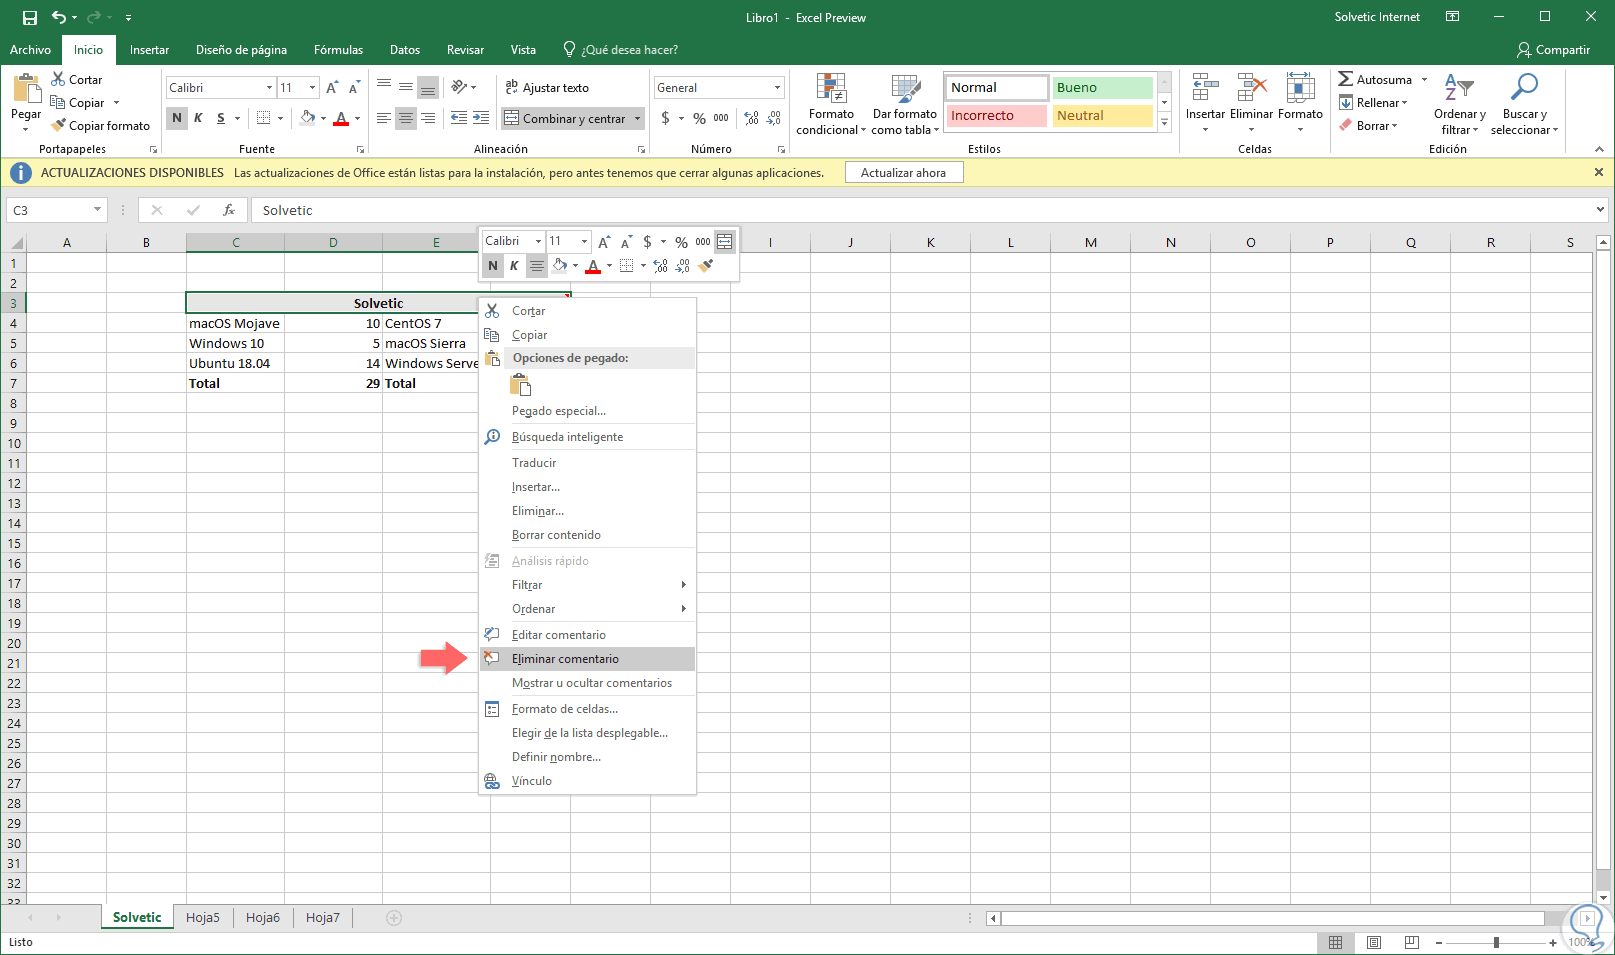This screenshot has height=955, width=1615.
Task: Click the Dar formato como tabla icon
Action: (x=905, y=90)
